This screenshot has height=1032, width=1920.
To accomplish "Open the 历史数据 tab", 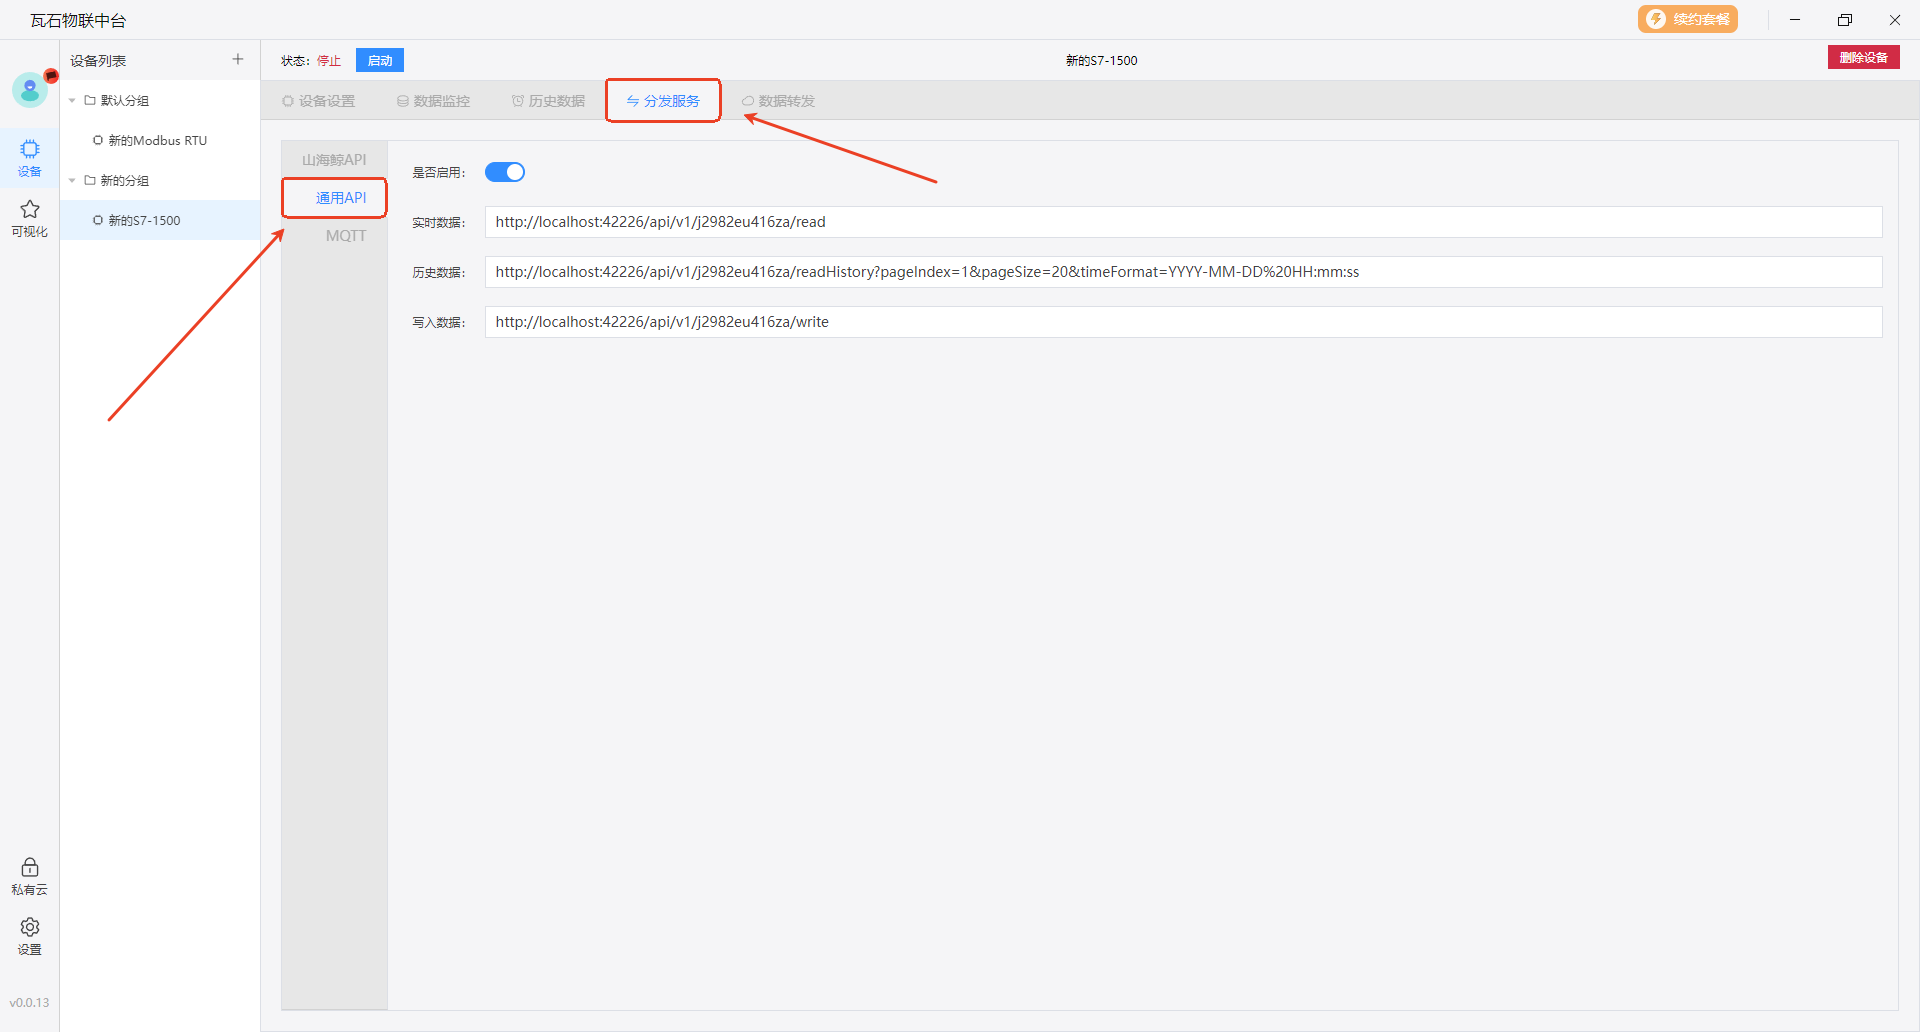I will click(x=548, y=101).
